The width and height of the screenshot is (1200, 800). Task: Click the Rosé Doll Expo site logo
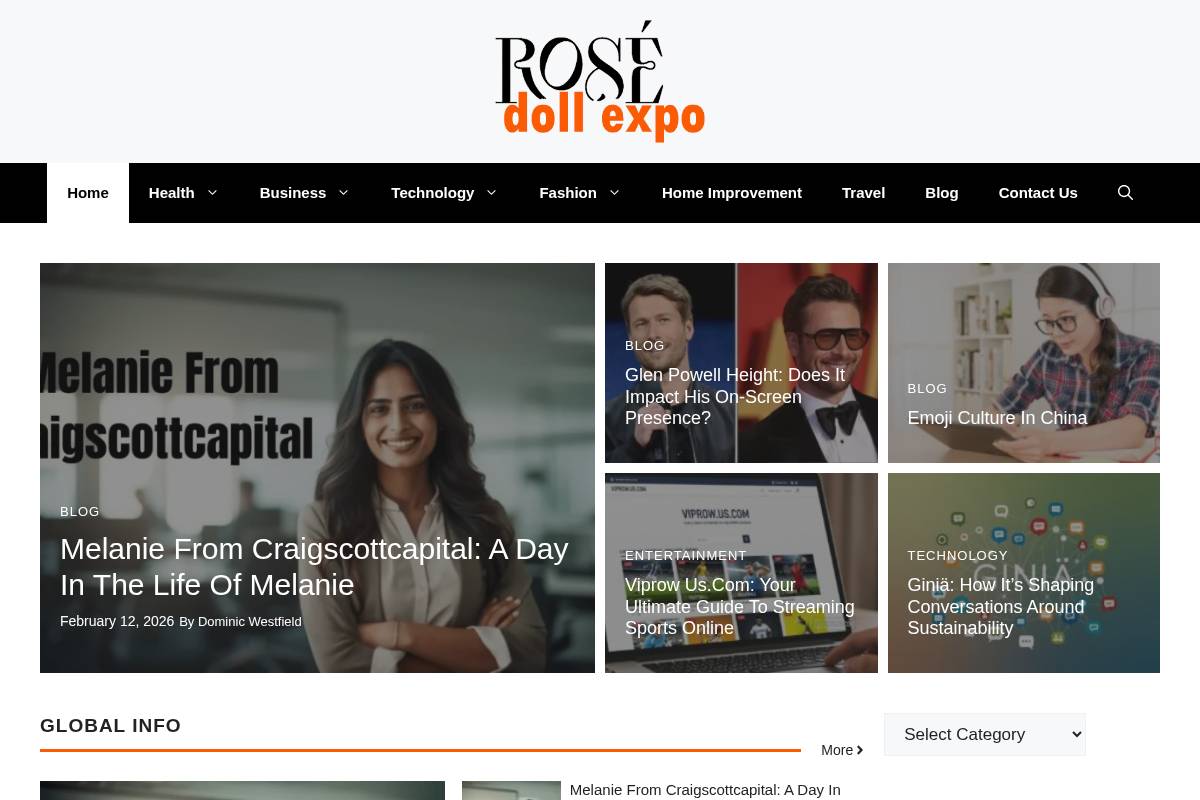tap(600, 80)
